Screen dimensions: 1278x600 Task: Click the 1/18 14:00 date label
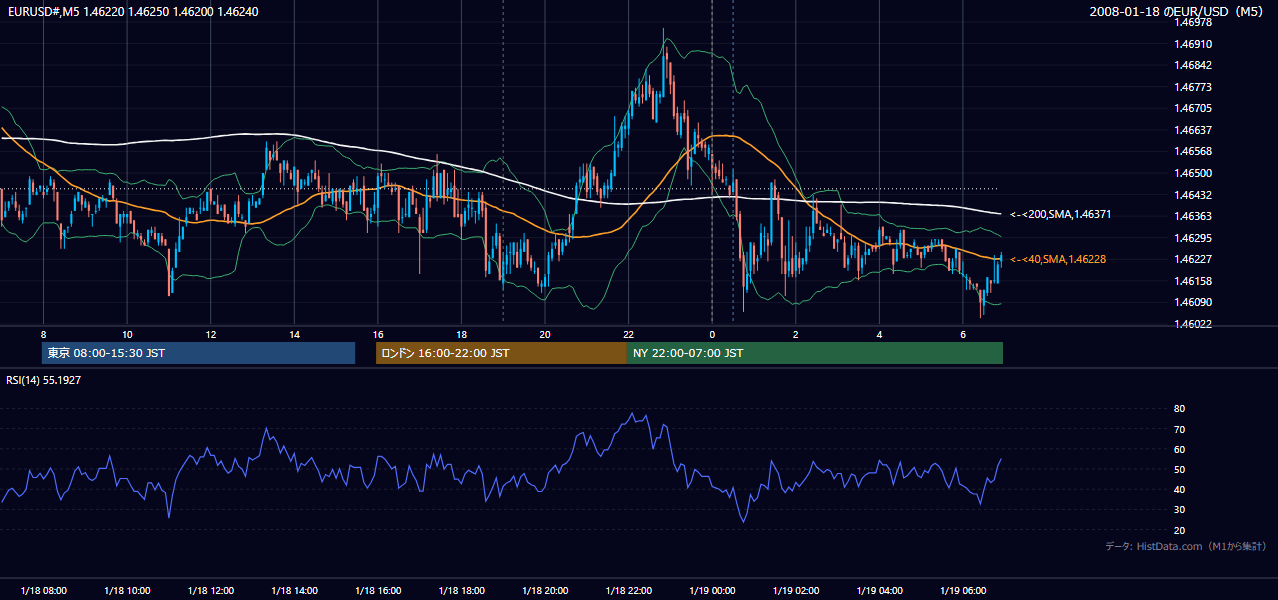point(294,590)
